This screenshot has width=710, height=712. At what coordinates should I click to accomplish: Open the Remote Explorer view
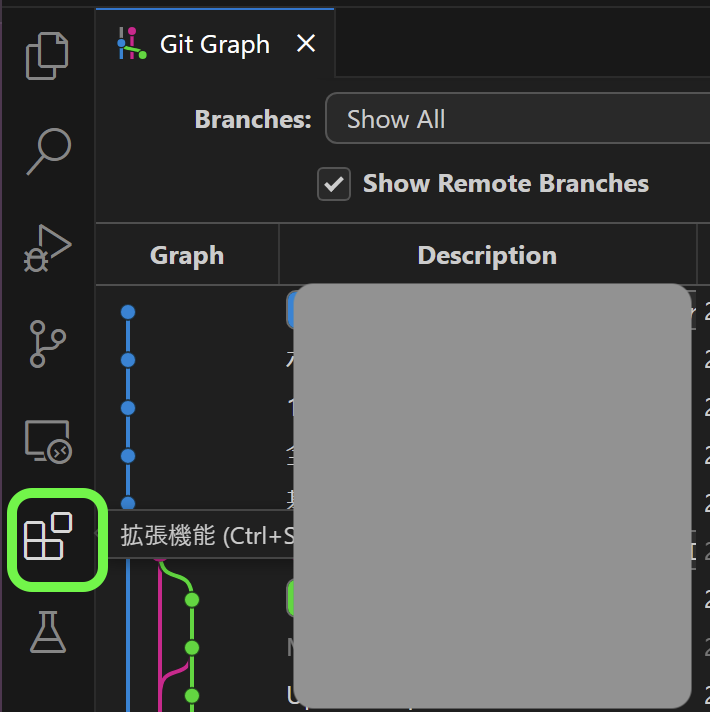48,441
